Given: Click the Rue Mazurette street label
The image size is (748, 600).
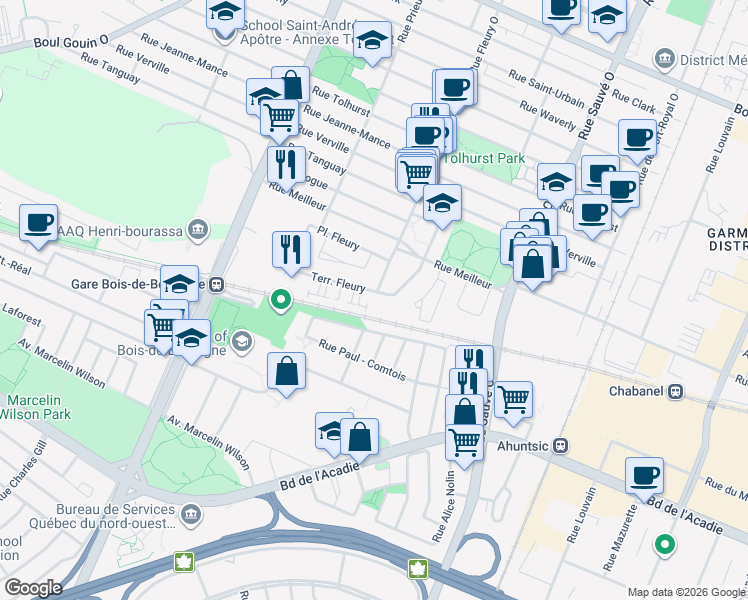Looking at the screenshot, I should (x=620, y=538).
